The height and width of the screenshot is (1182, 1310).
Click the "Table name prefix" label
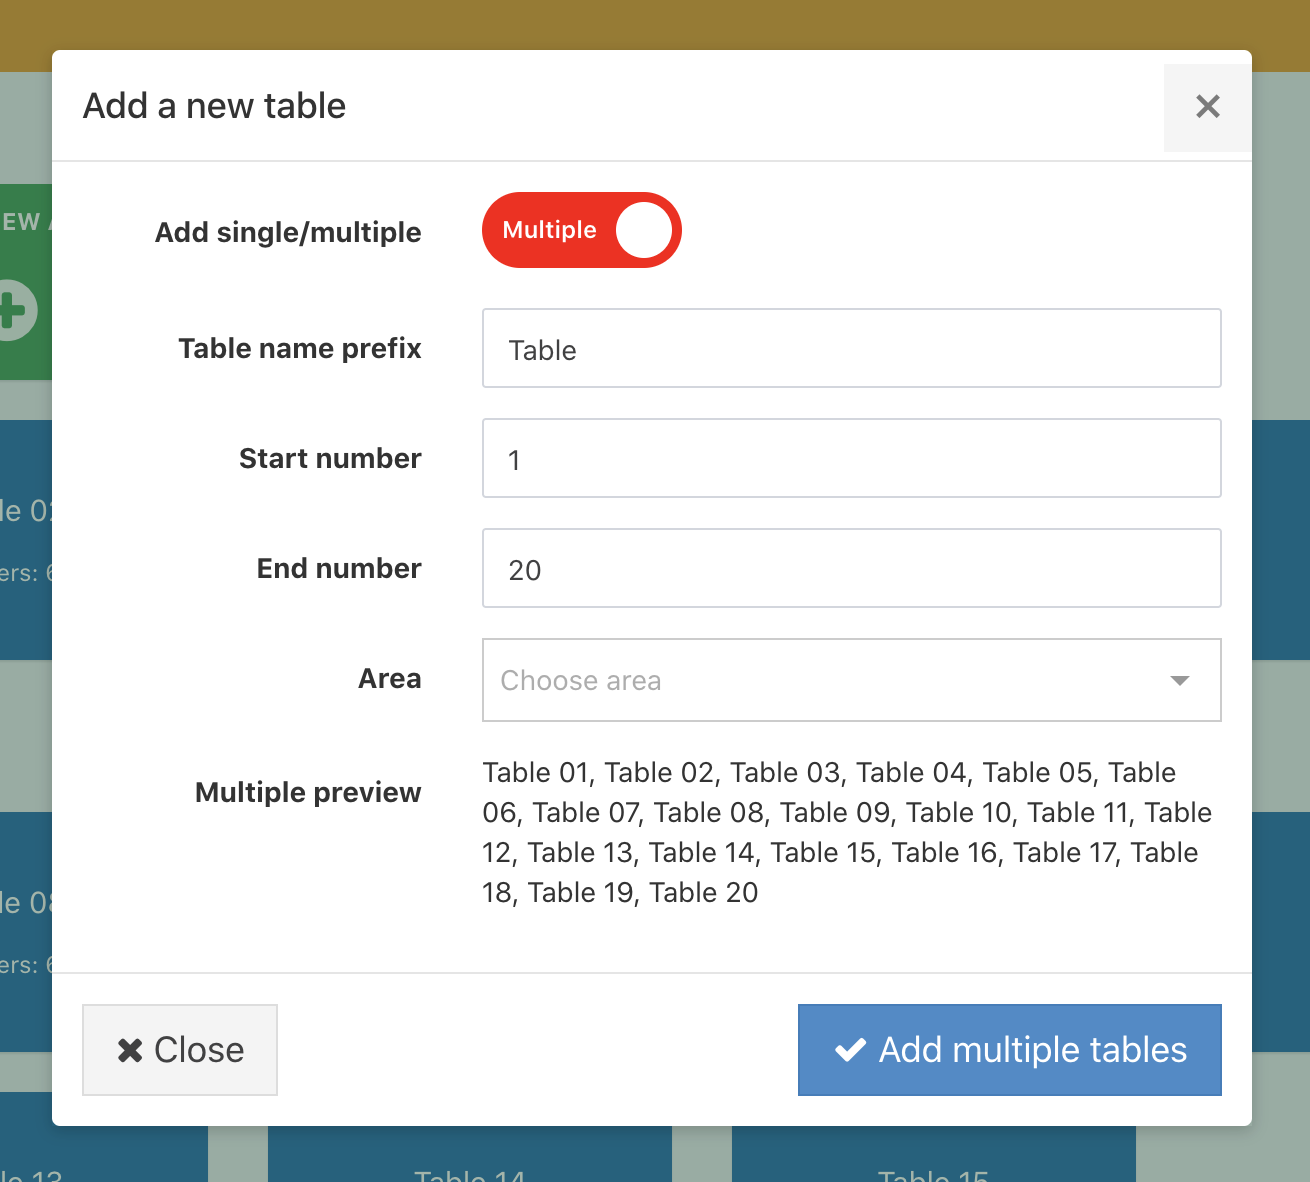300,348
